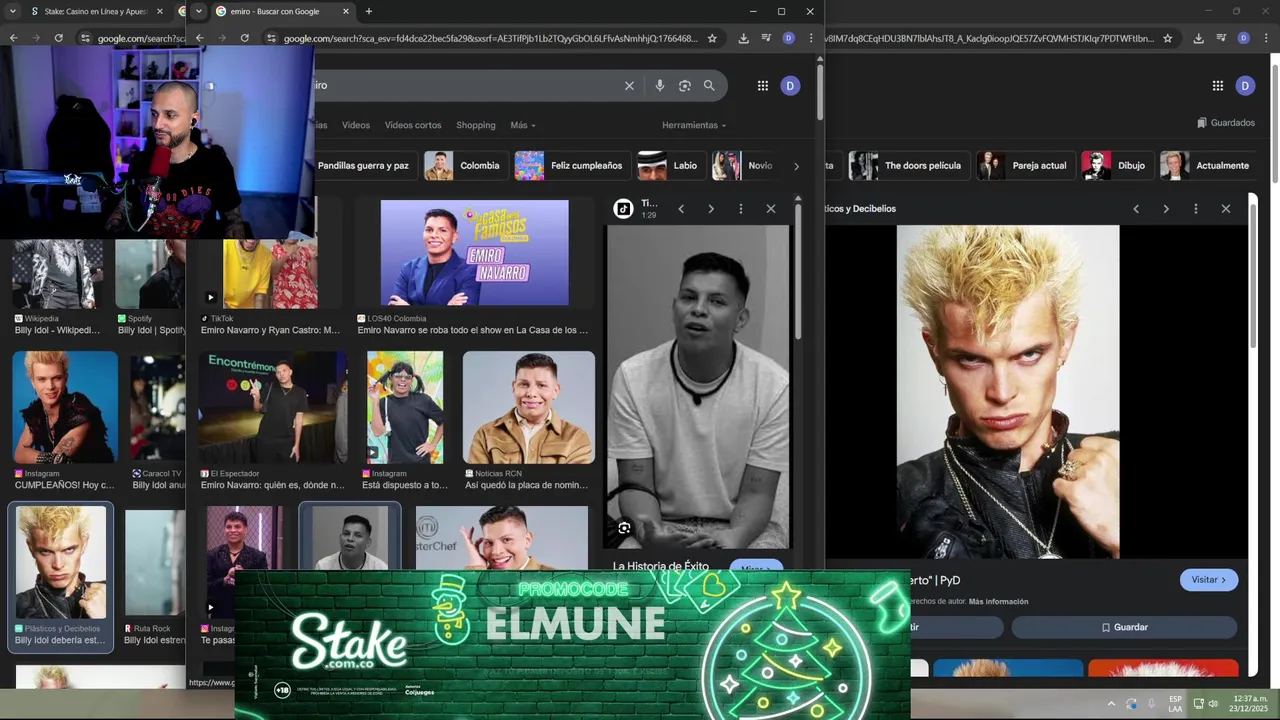Start voice search with microphone icon
The width and height of the screenshot is (1280, 720).
point(660,86)
